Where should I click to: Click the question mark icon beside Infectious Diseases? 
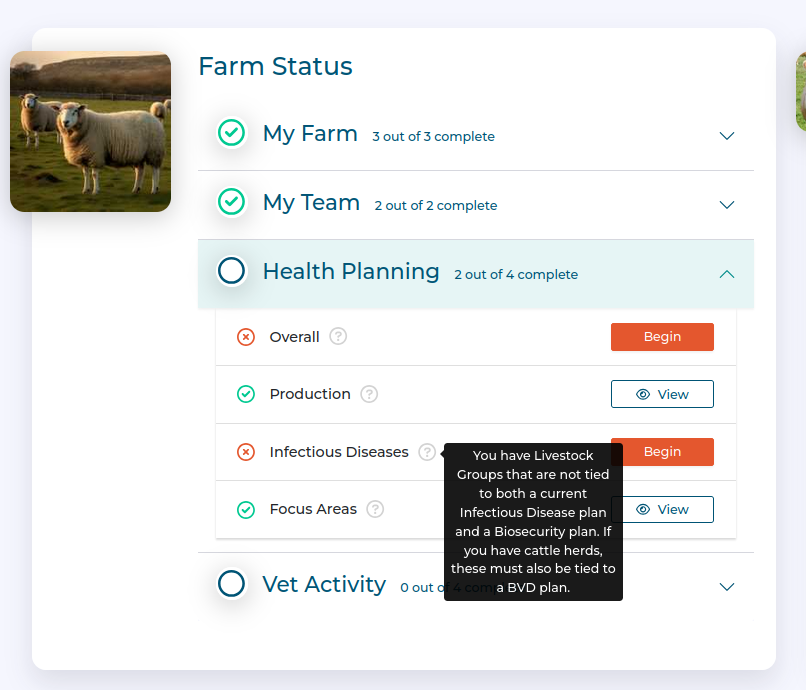click(428, 452)
